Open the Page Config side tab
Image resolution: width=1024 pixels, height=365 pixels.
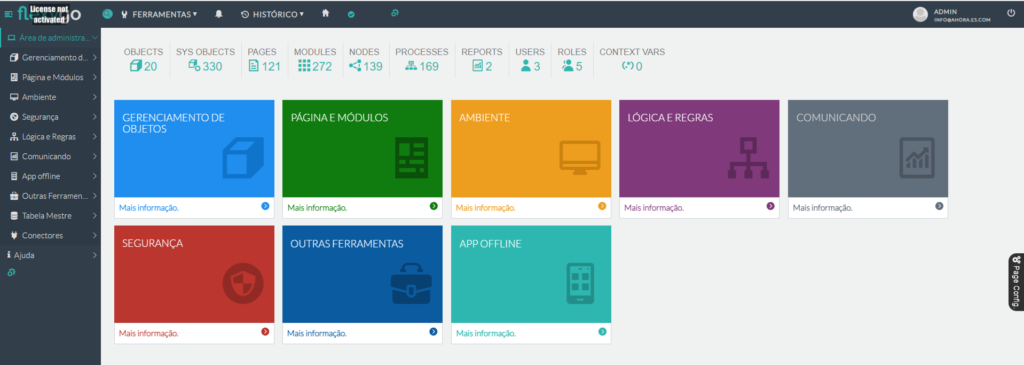(x=1016, y=281)
